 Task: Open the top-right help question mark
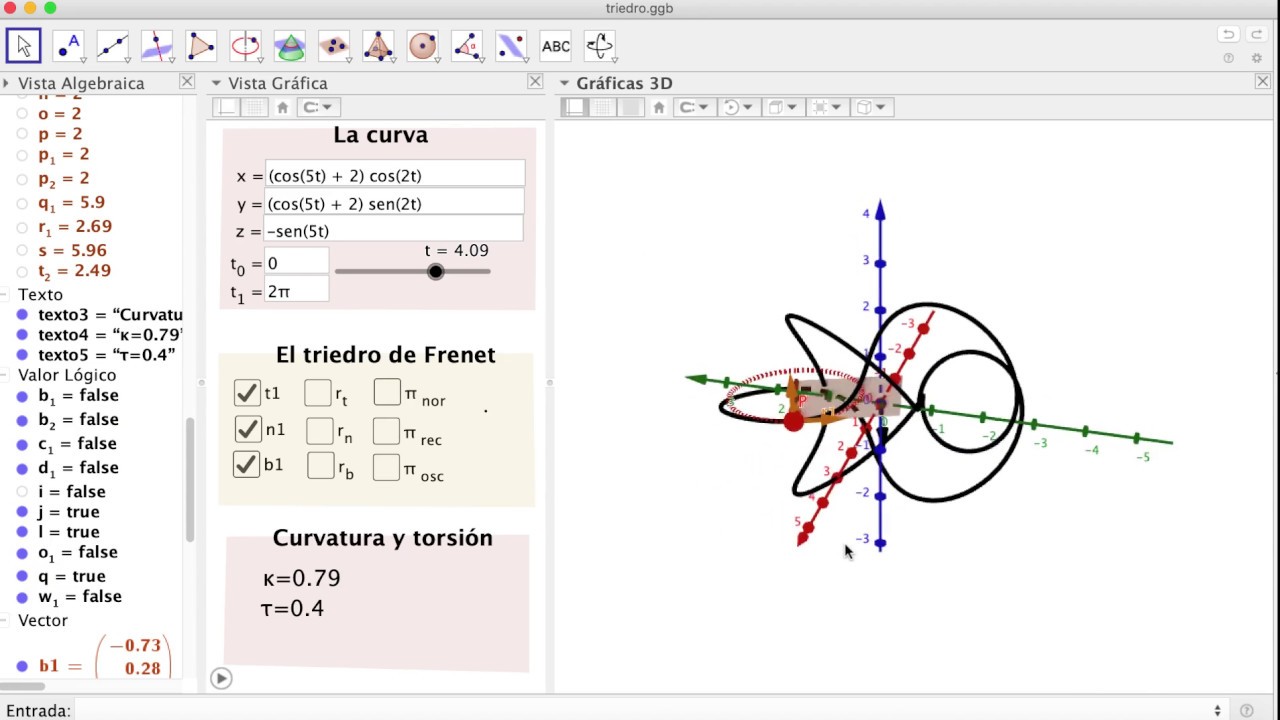click(1228, 58)
